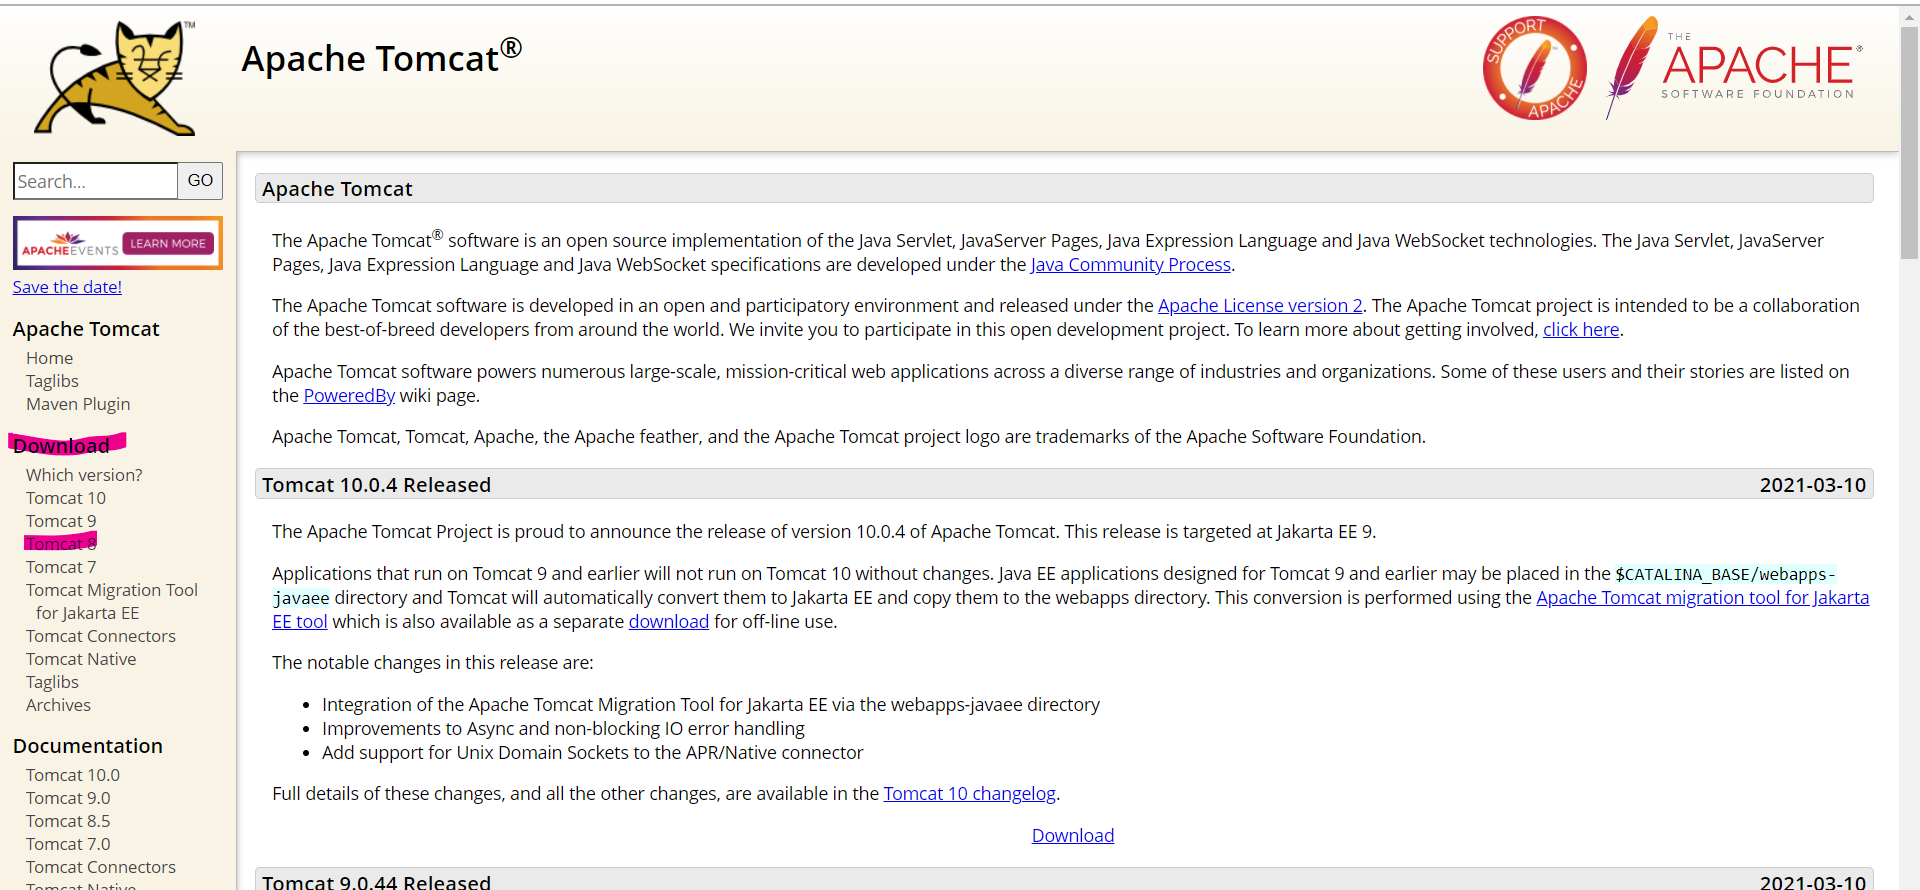Click the ApacheEvents Learn More banner
The image size is (1920, 890).
[x=118, y=243]
